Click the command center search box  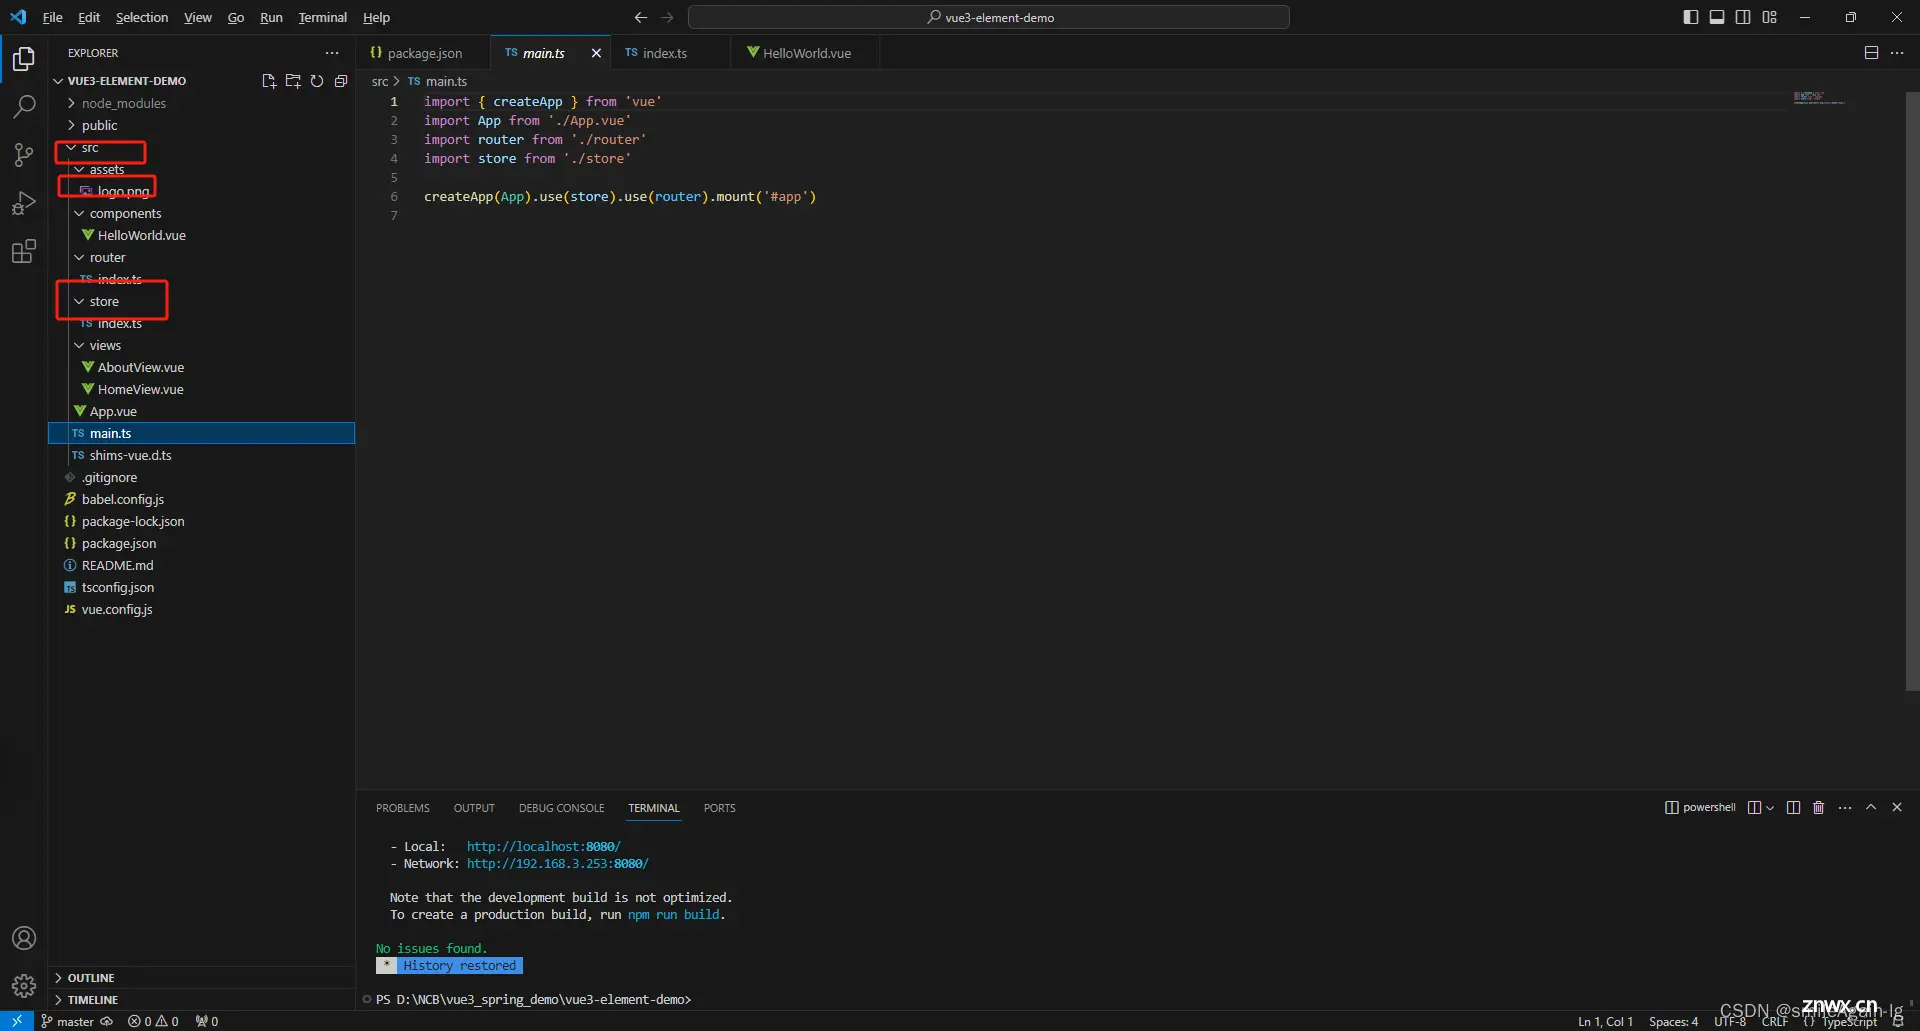(x=989, y=17)
